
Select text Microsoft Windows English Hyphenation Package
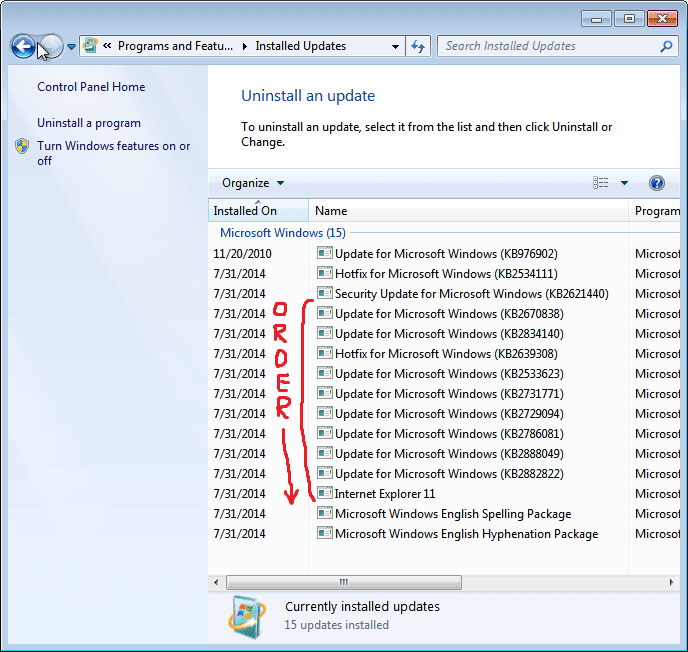(466, 534)
